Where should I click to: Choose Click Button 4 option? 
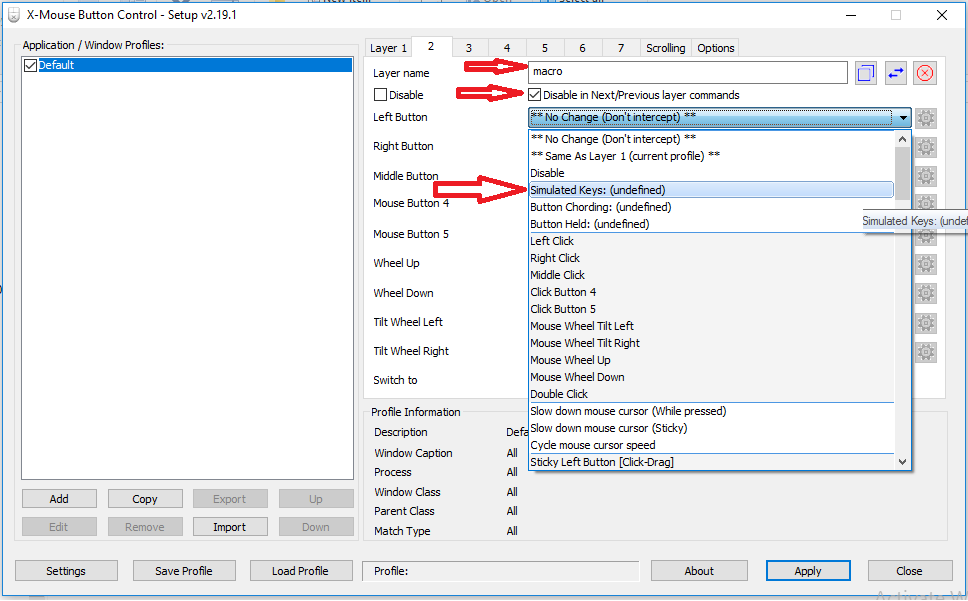(711, 292)
